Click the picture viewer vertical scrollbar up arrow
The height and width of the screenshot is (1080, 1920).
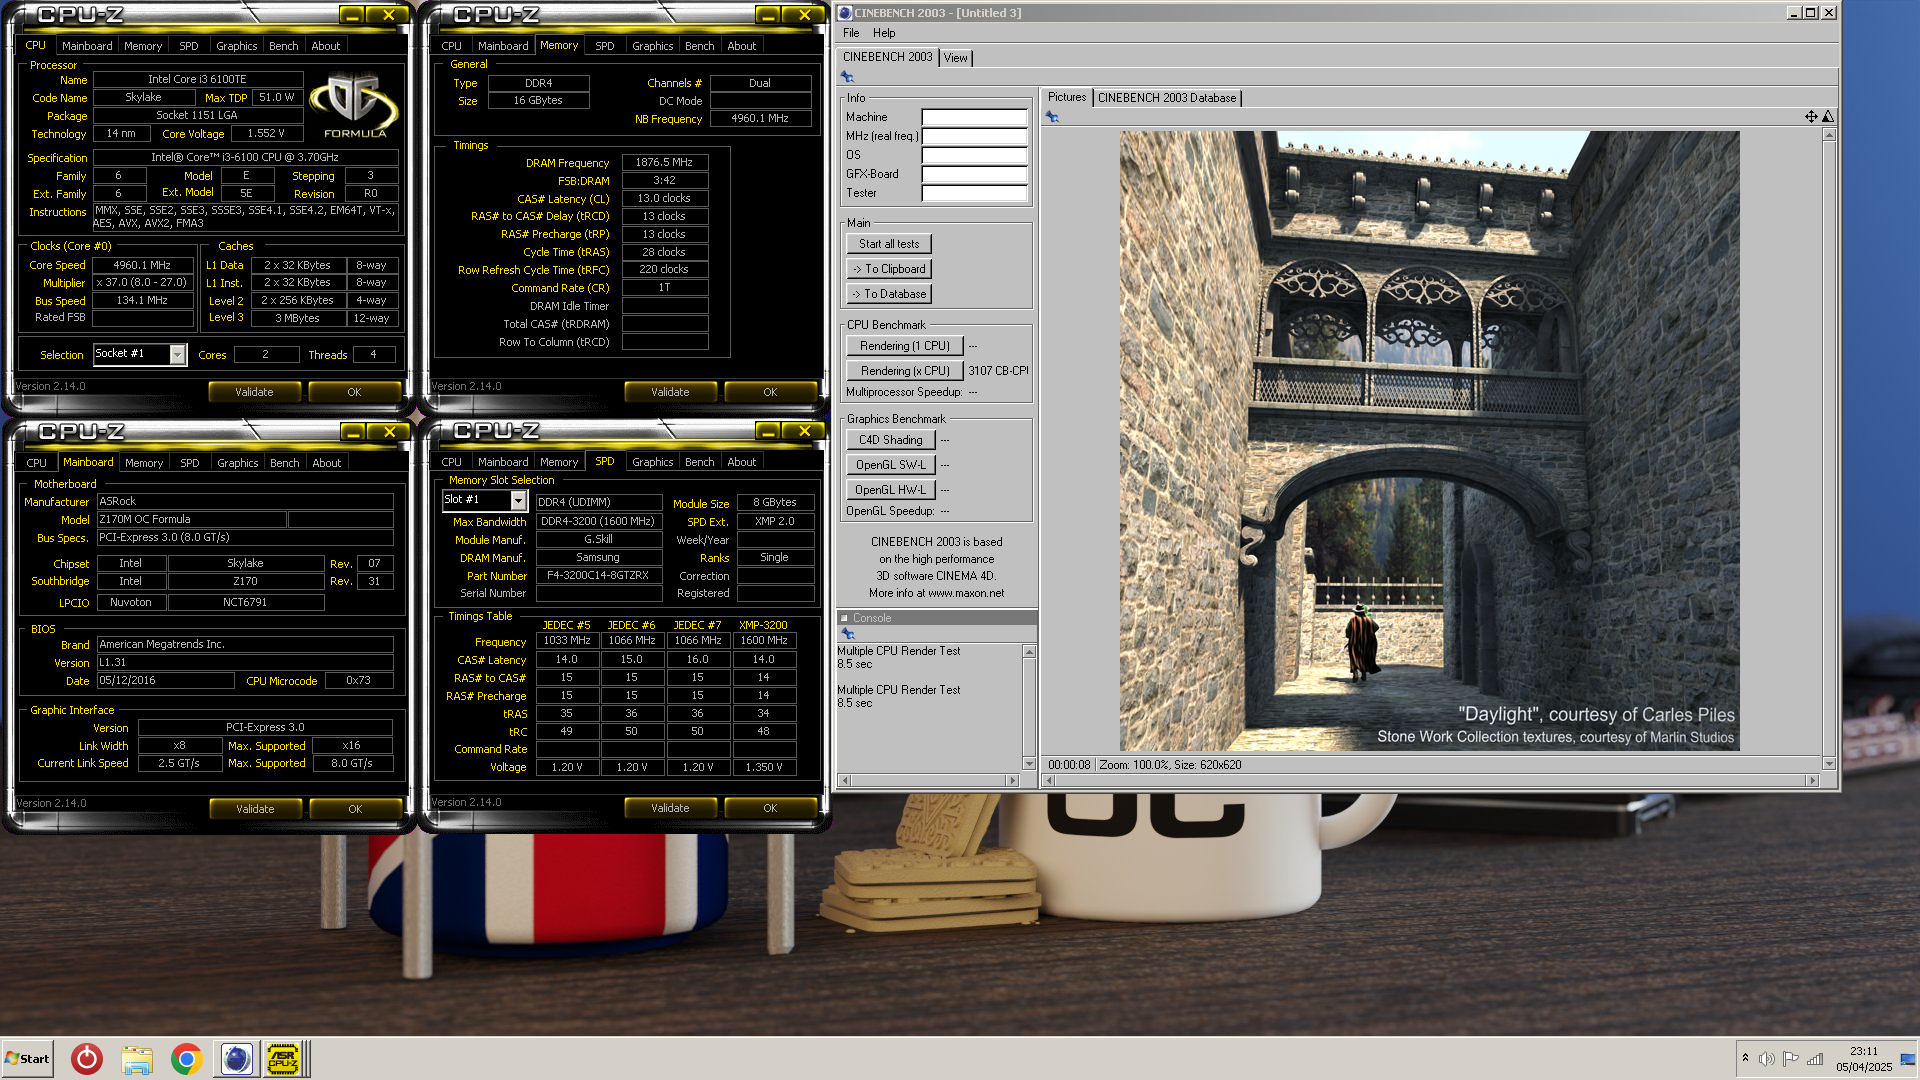[x=1829, y=135]
